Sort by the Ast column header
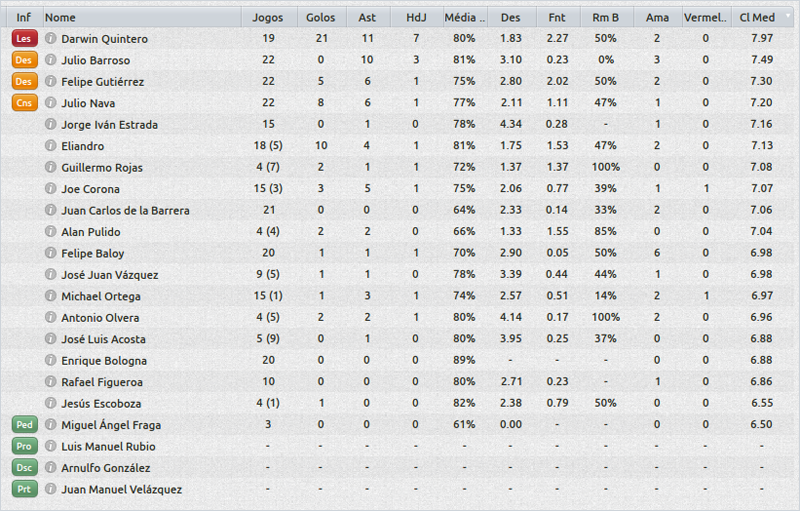 pos(367,18)
